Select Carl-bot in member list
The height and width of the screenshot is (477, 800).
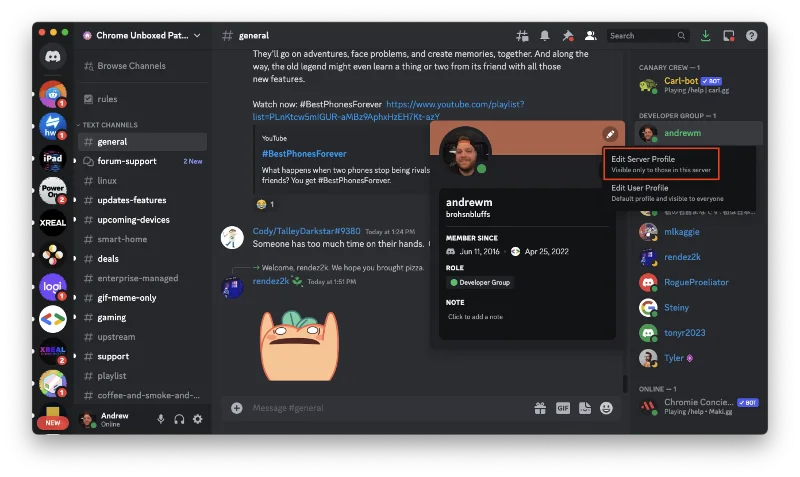698,85
